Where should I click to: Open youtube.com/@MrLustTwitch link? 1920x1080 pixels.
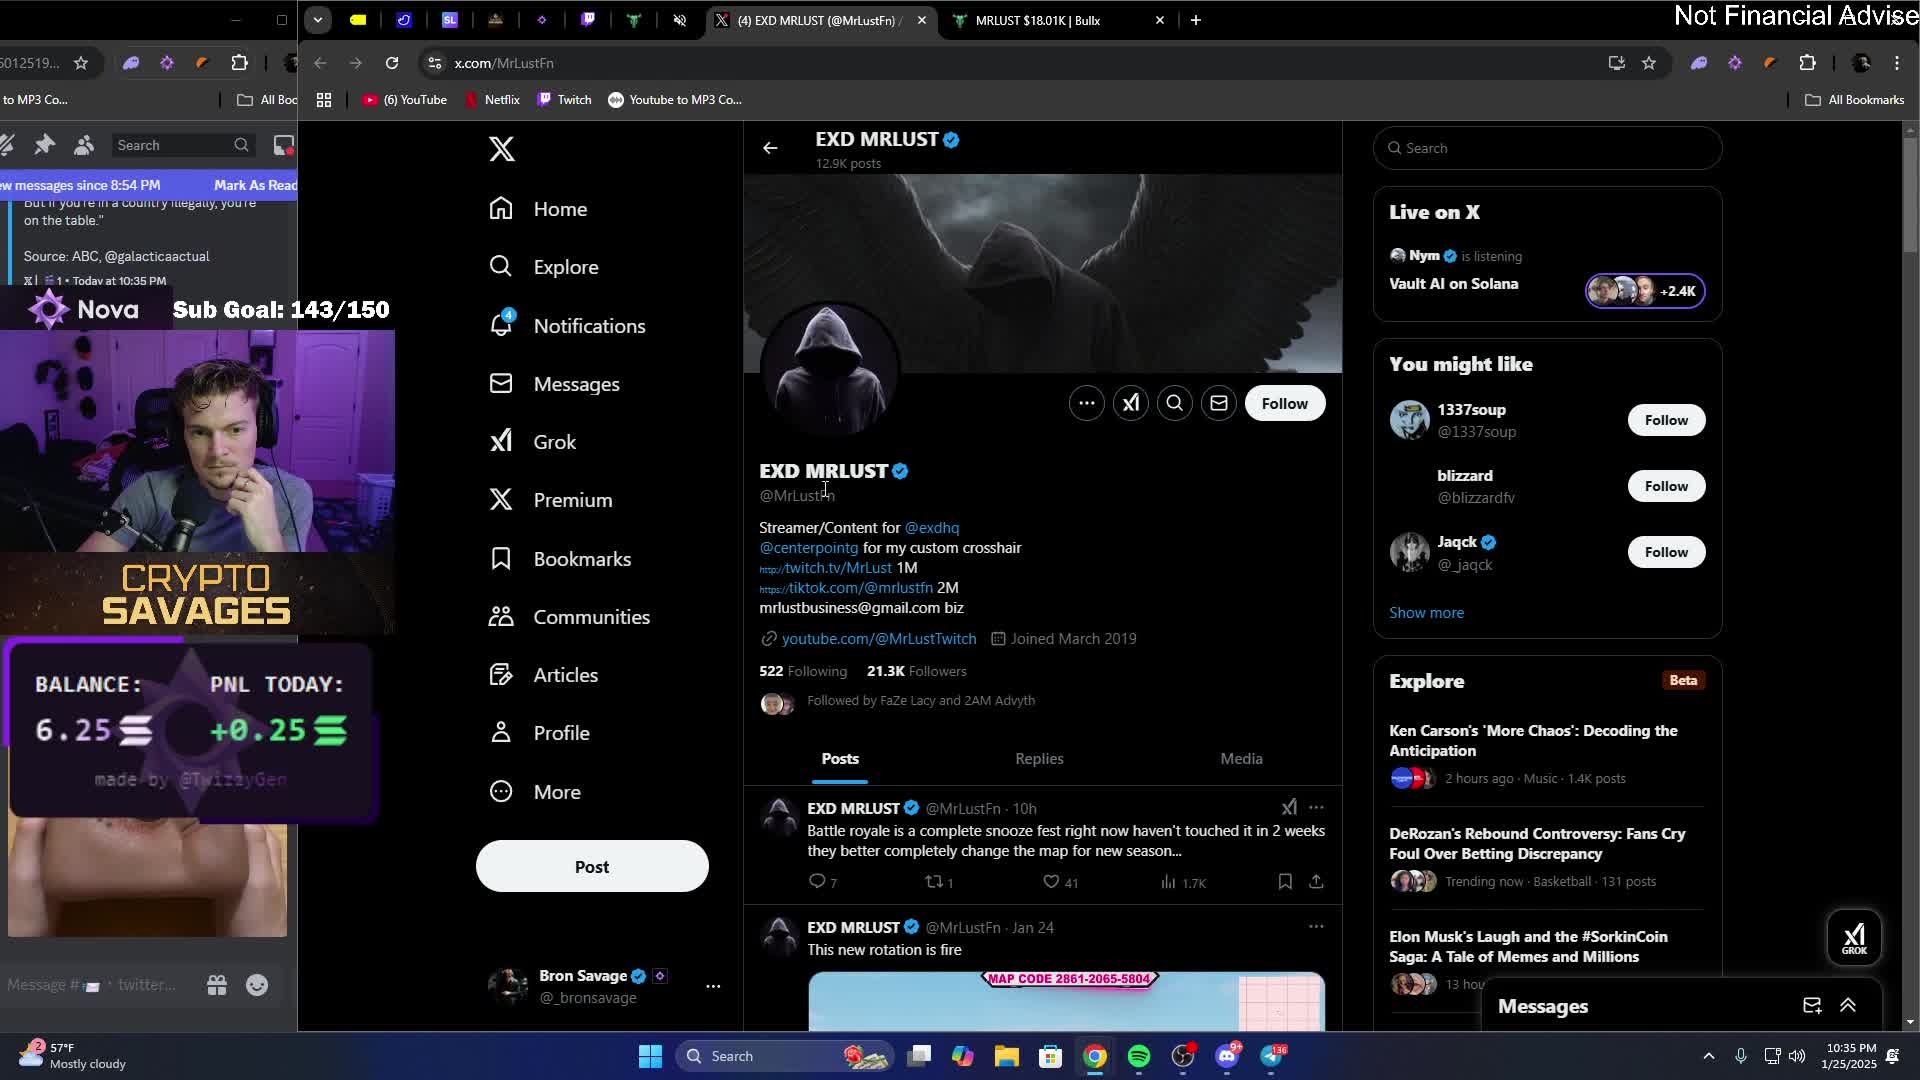[879, 639]
